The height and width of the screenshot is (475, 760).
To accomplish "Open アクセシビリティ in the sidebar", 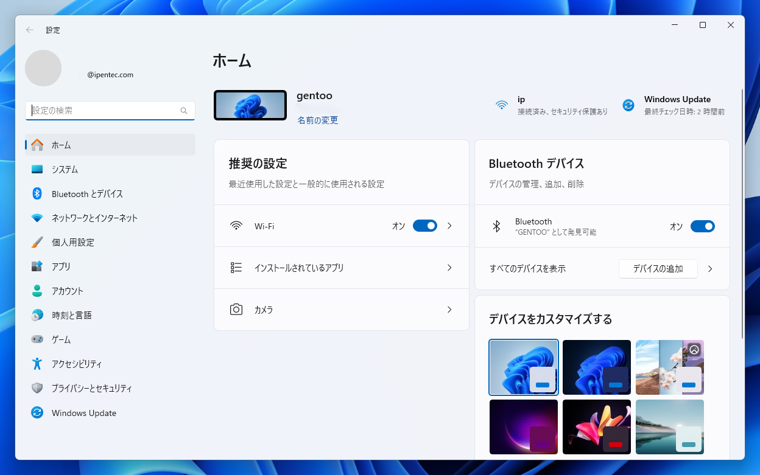I will pyautogui.click(x=110, y=364).
